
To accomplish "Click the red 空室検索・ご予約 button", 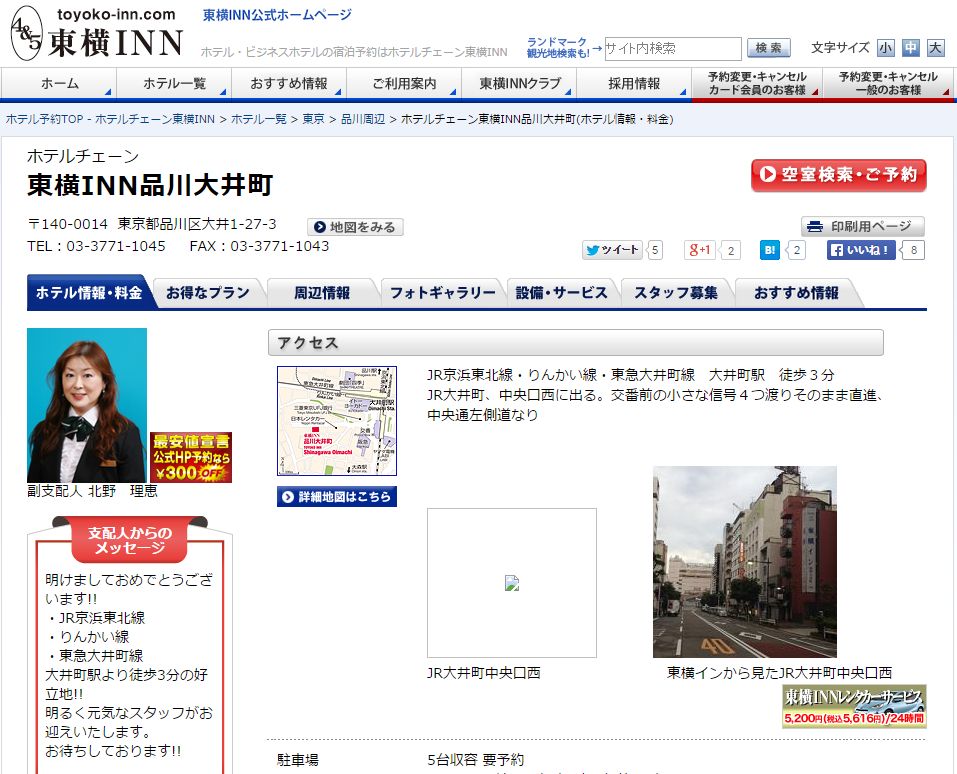I will 839,175.
